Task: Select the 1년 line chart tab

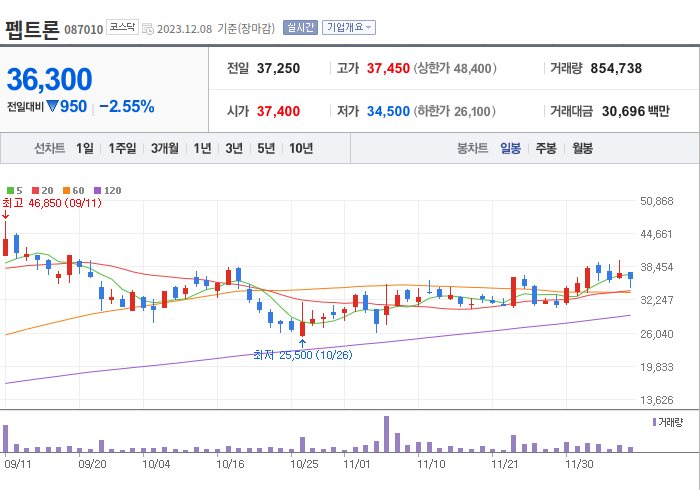Action: point(202,148)
